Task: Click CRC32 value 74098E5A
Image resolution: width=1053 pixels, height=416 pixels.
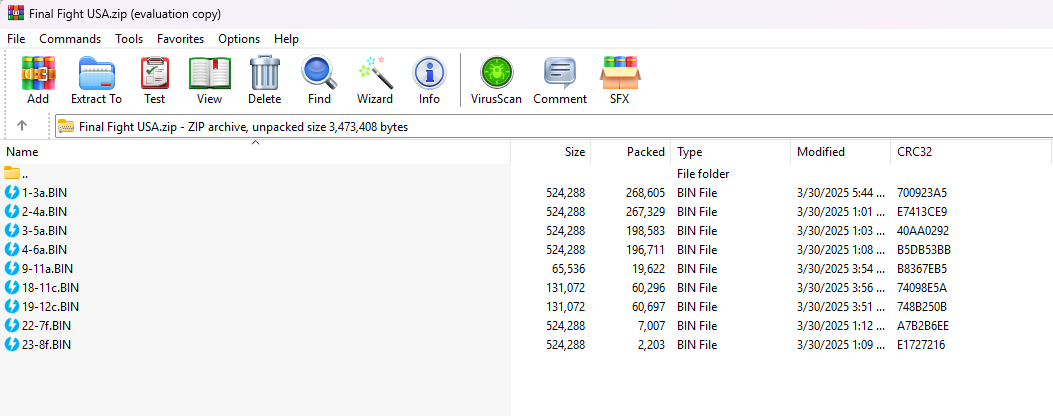Action: (x=922, y=288)
